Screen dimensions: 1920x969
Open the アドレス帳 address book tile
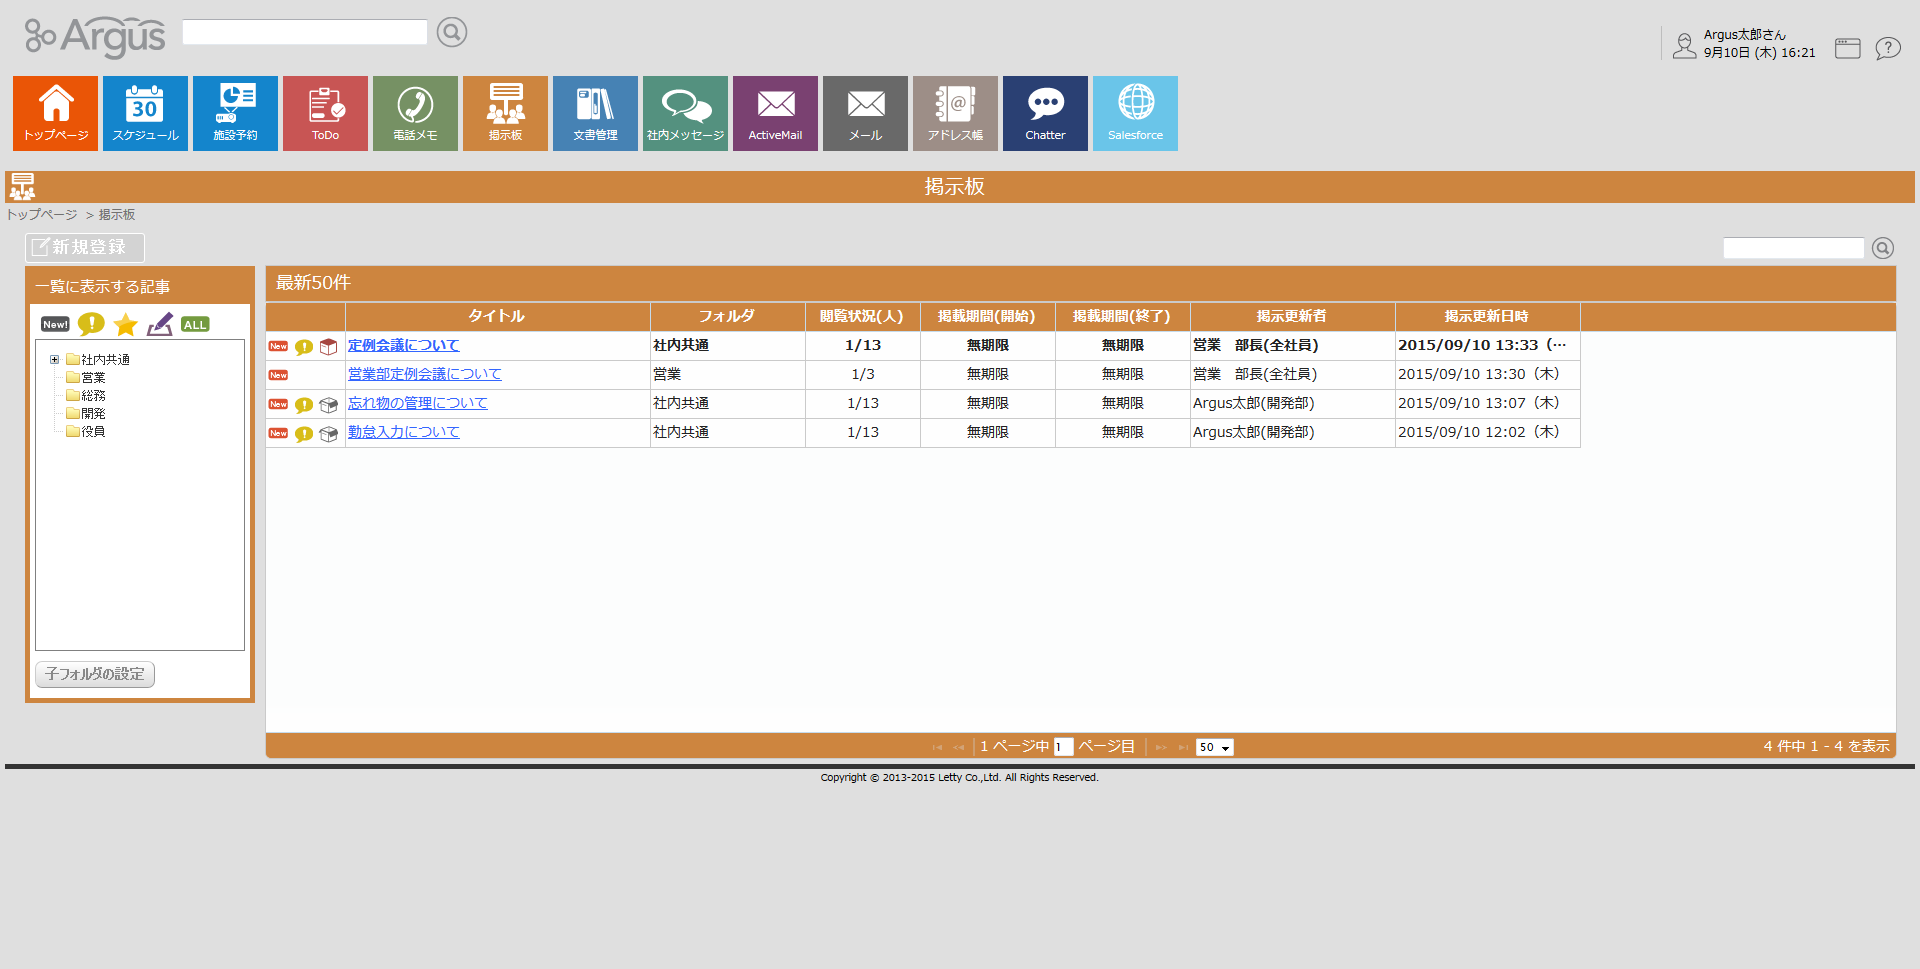[955, 113]
